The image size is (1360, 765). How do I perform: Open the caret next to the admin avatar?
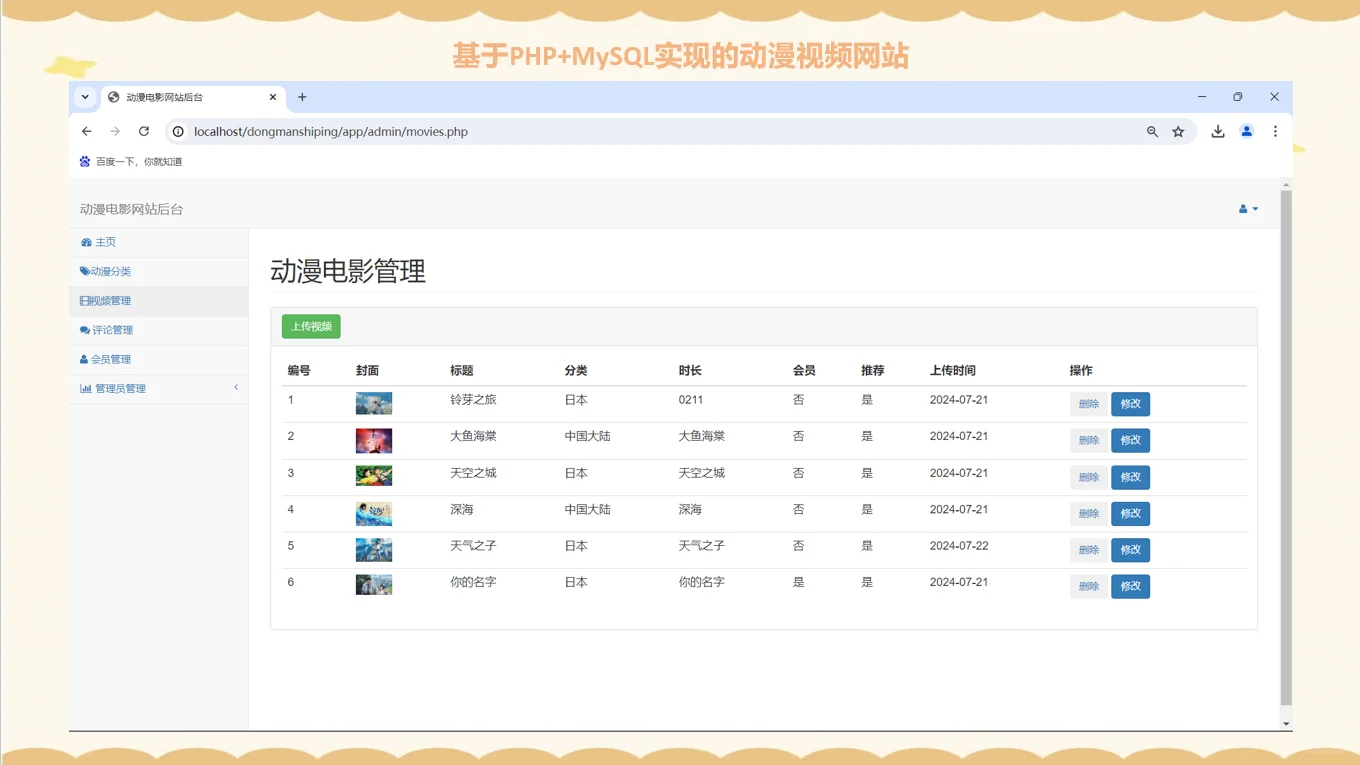pos(1254,210)
